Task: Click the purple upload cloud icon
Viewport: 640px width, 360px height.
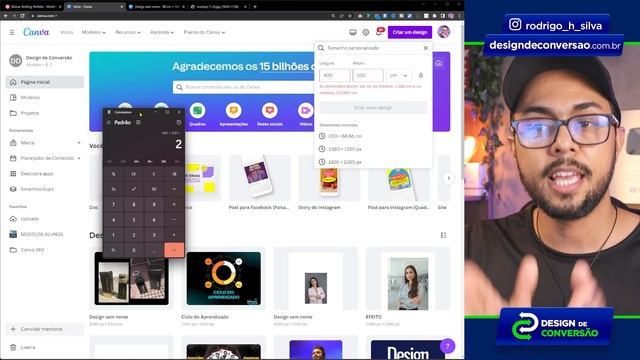Action: 439,63
